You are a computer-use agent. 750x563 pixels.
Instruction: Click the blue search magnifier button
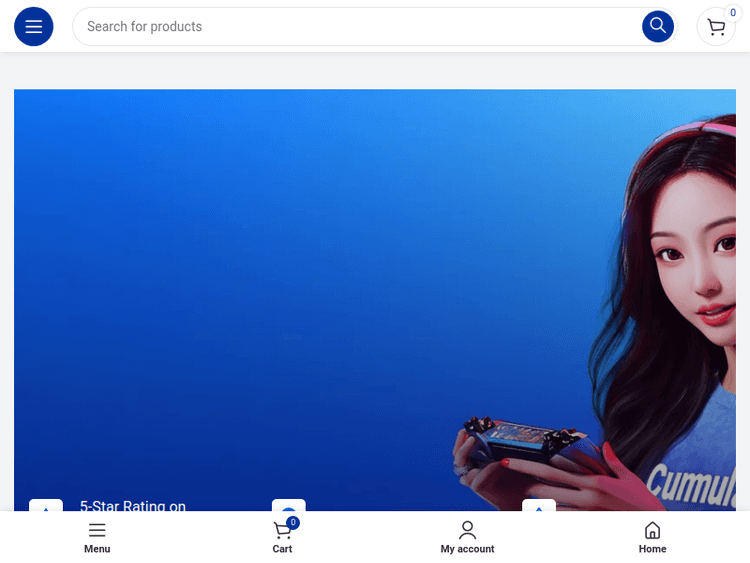click(x=657, y=26)
